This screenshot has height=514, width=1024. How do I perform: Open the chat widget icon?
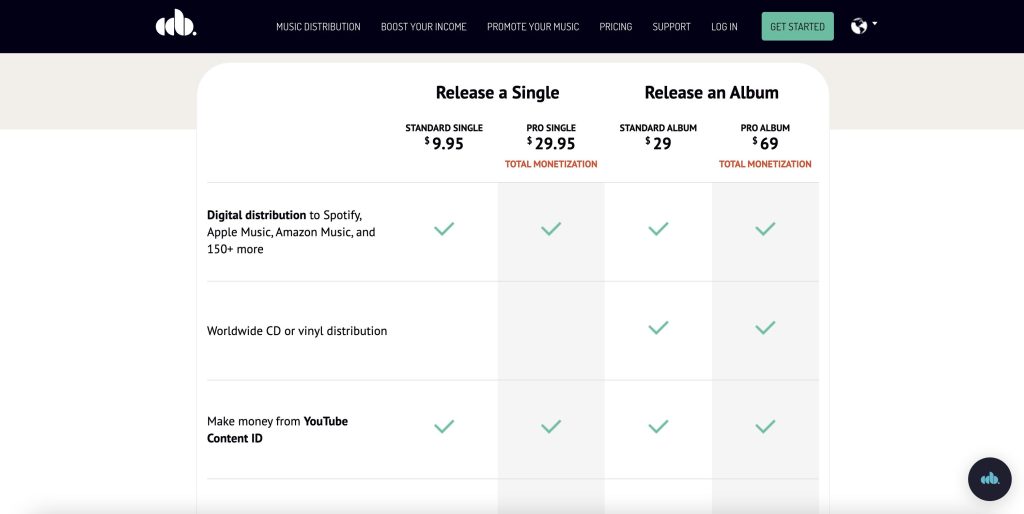989,479
